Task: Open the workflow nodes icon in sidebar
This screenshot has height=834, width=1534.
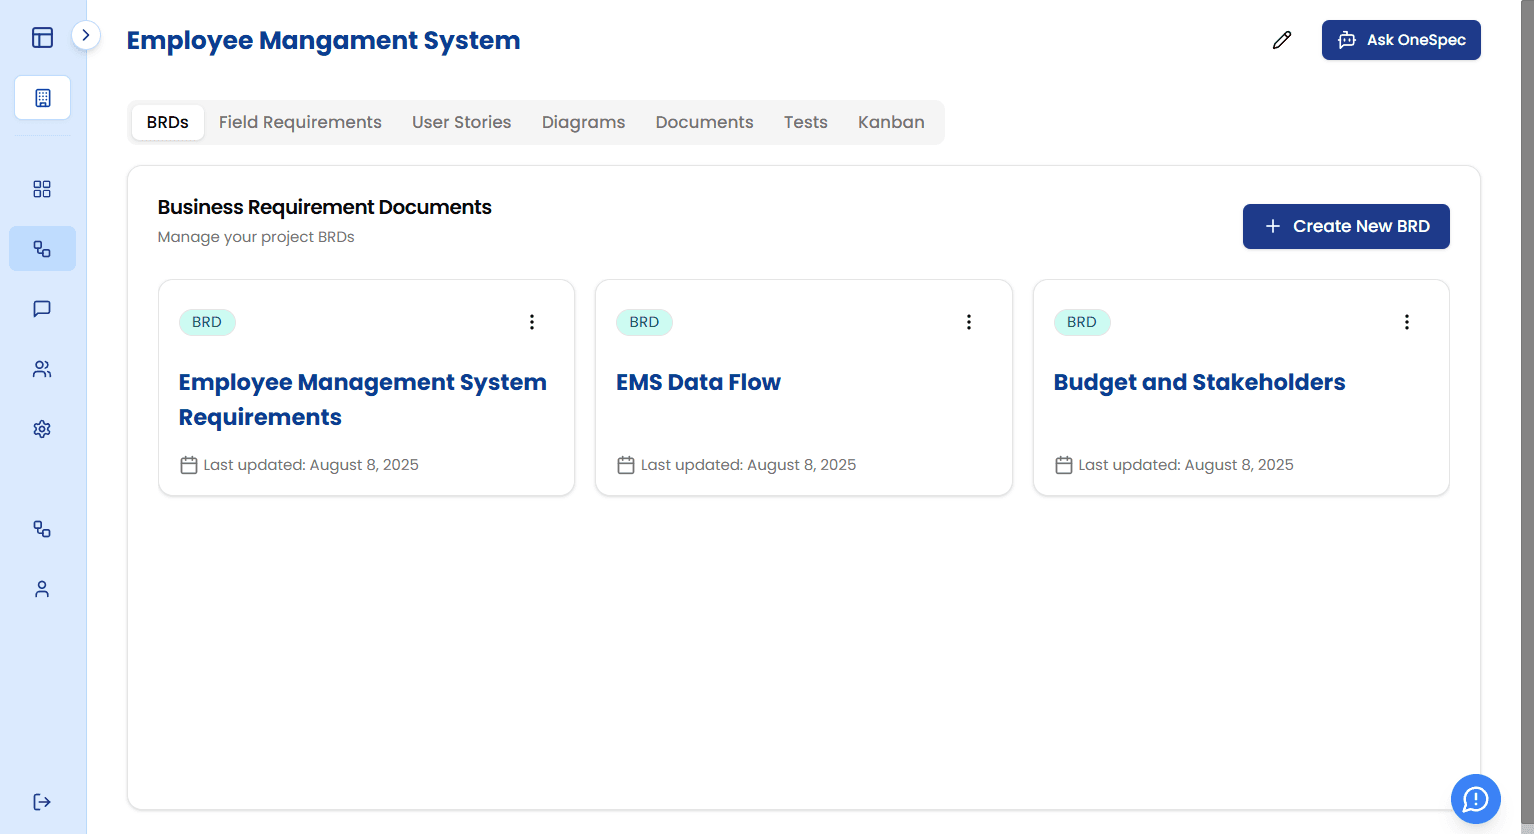Action: click(x=42, y=248)
